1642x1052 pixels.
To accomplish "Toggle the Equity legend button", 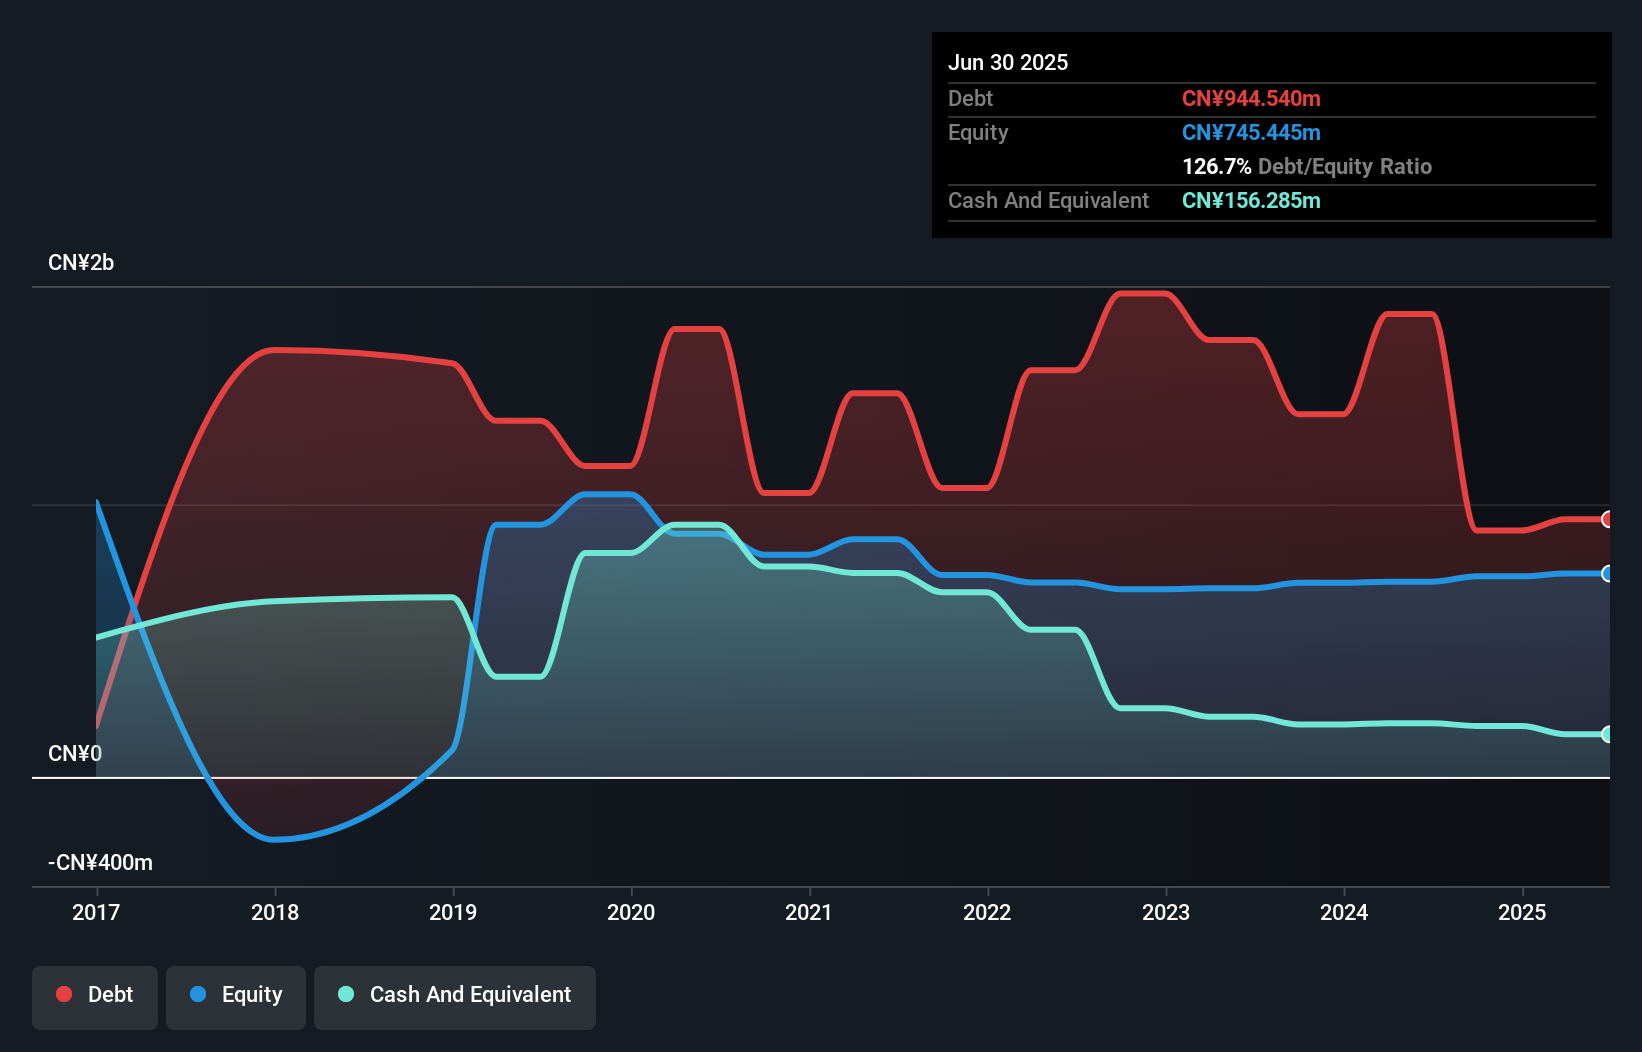I will 236,997.
